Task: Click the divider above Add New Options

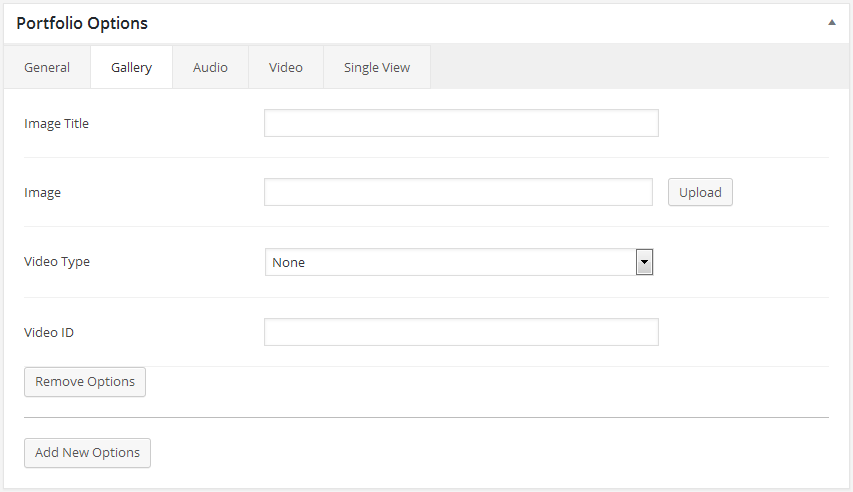Action: point(426,417)
